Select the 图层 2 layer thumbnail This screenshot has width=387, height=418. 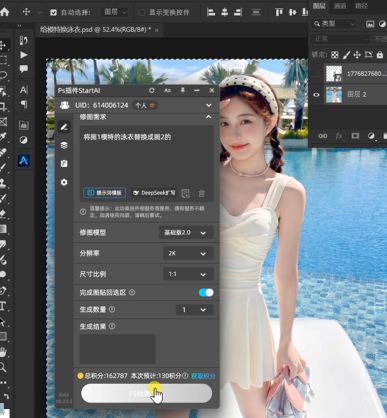[334, 95]
